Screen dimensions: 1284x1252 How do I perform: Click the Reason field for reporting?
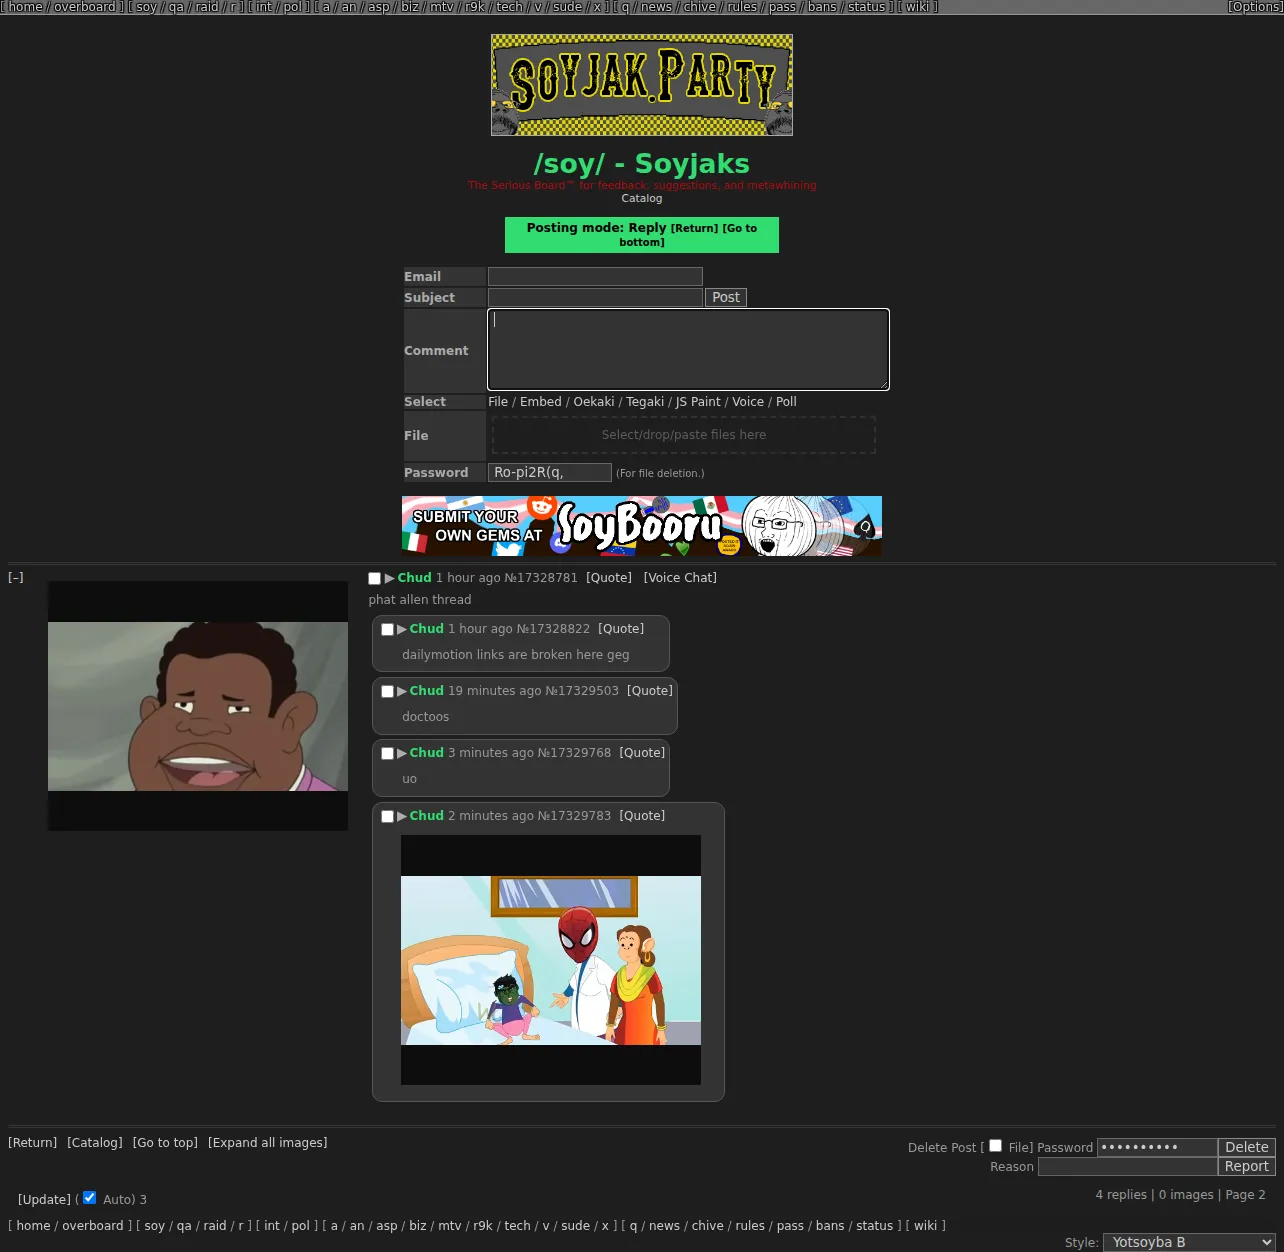pos(1128,1167)
